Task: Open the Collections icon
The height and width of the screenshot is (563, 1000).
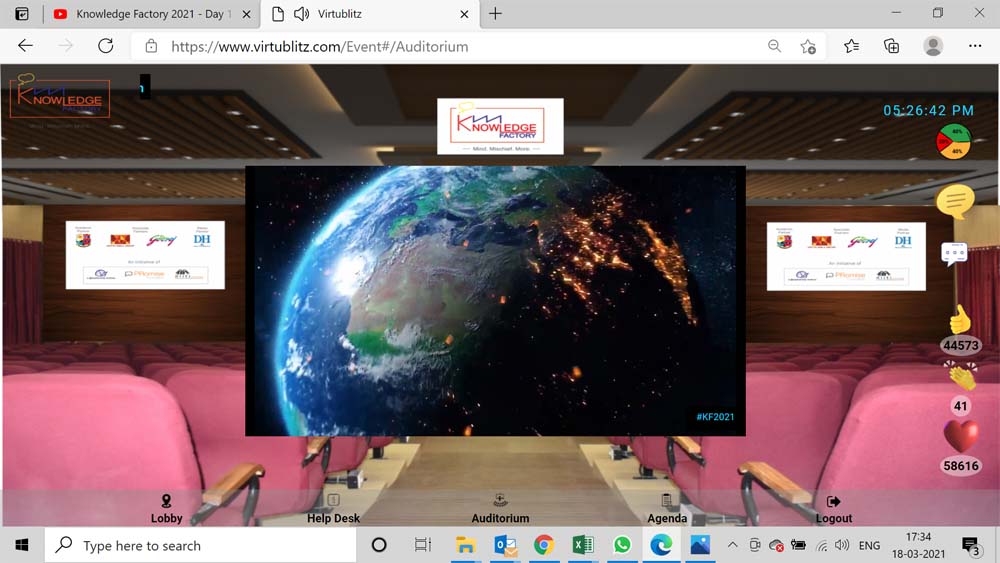Action: (x=892, y=46)
